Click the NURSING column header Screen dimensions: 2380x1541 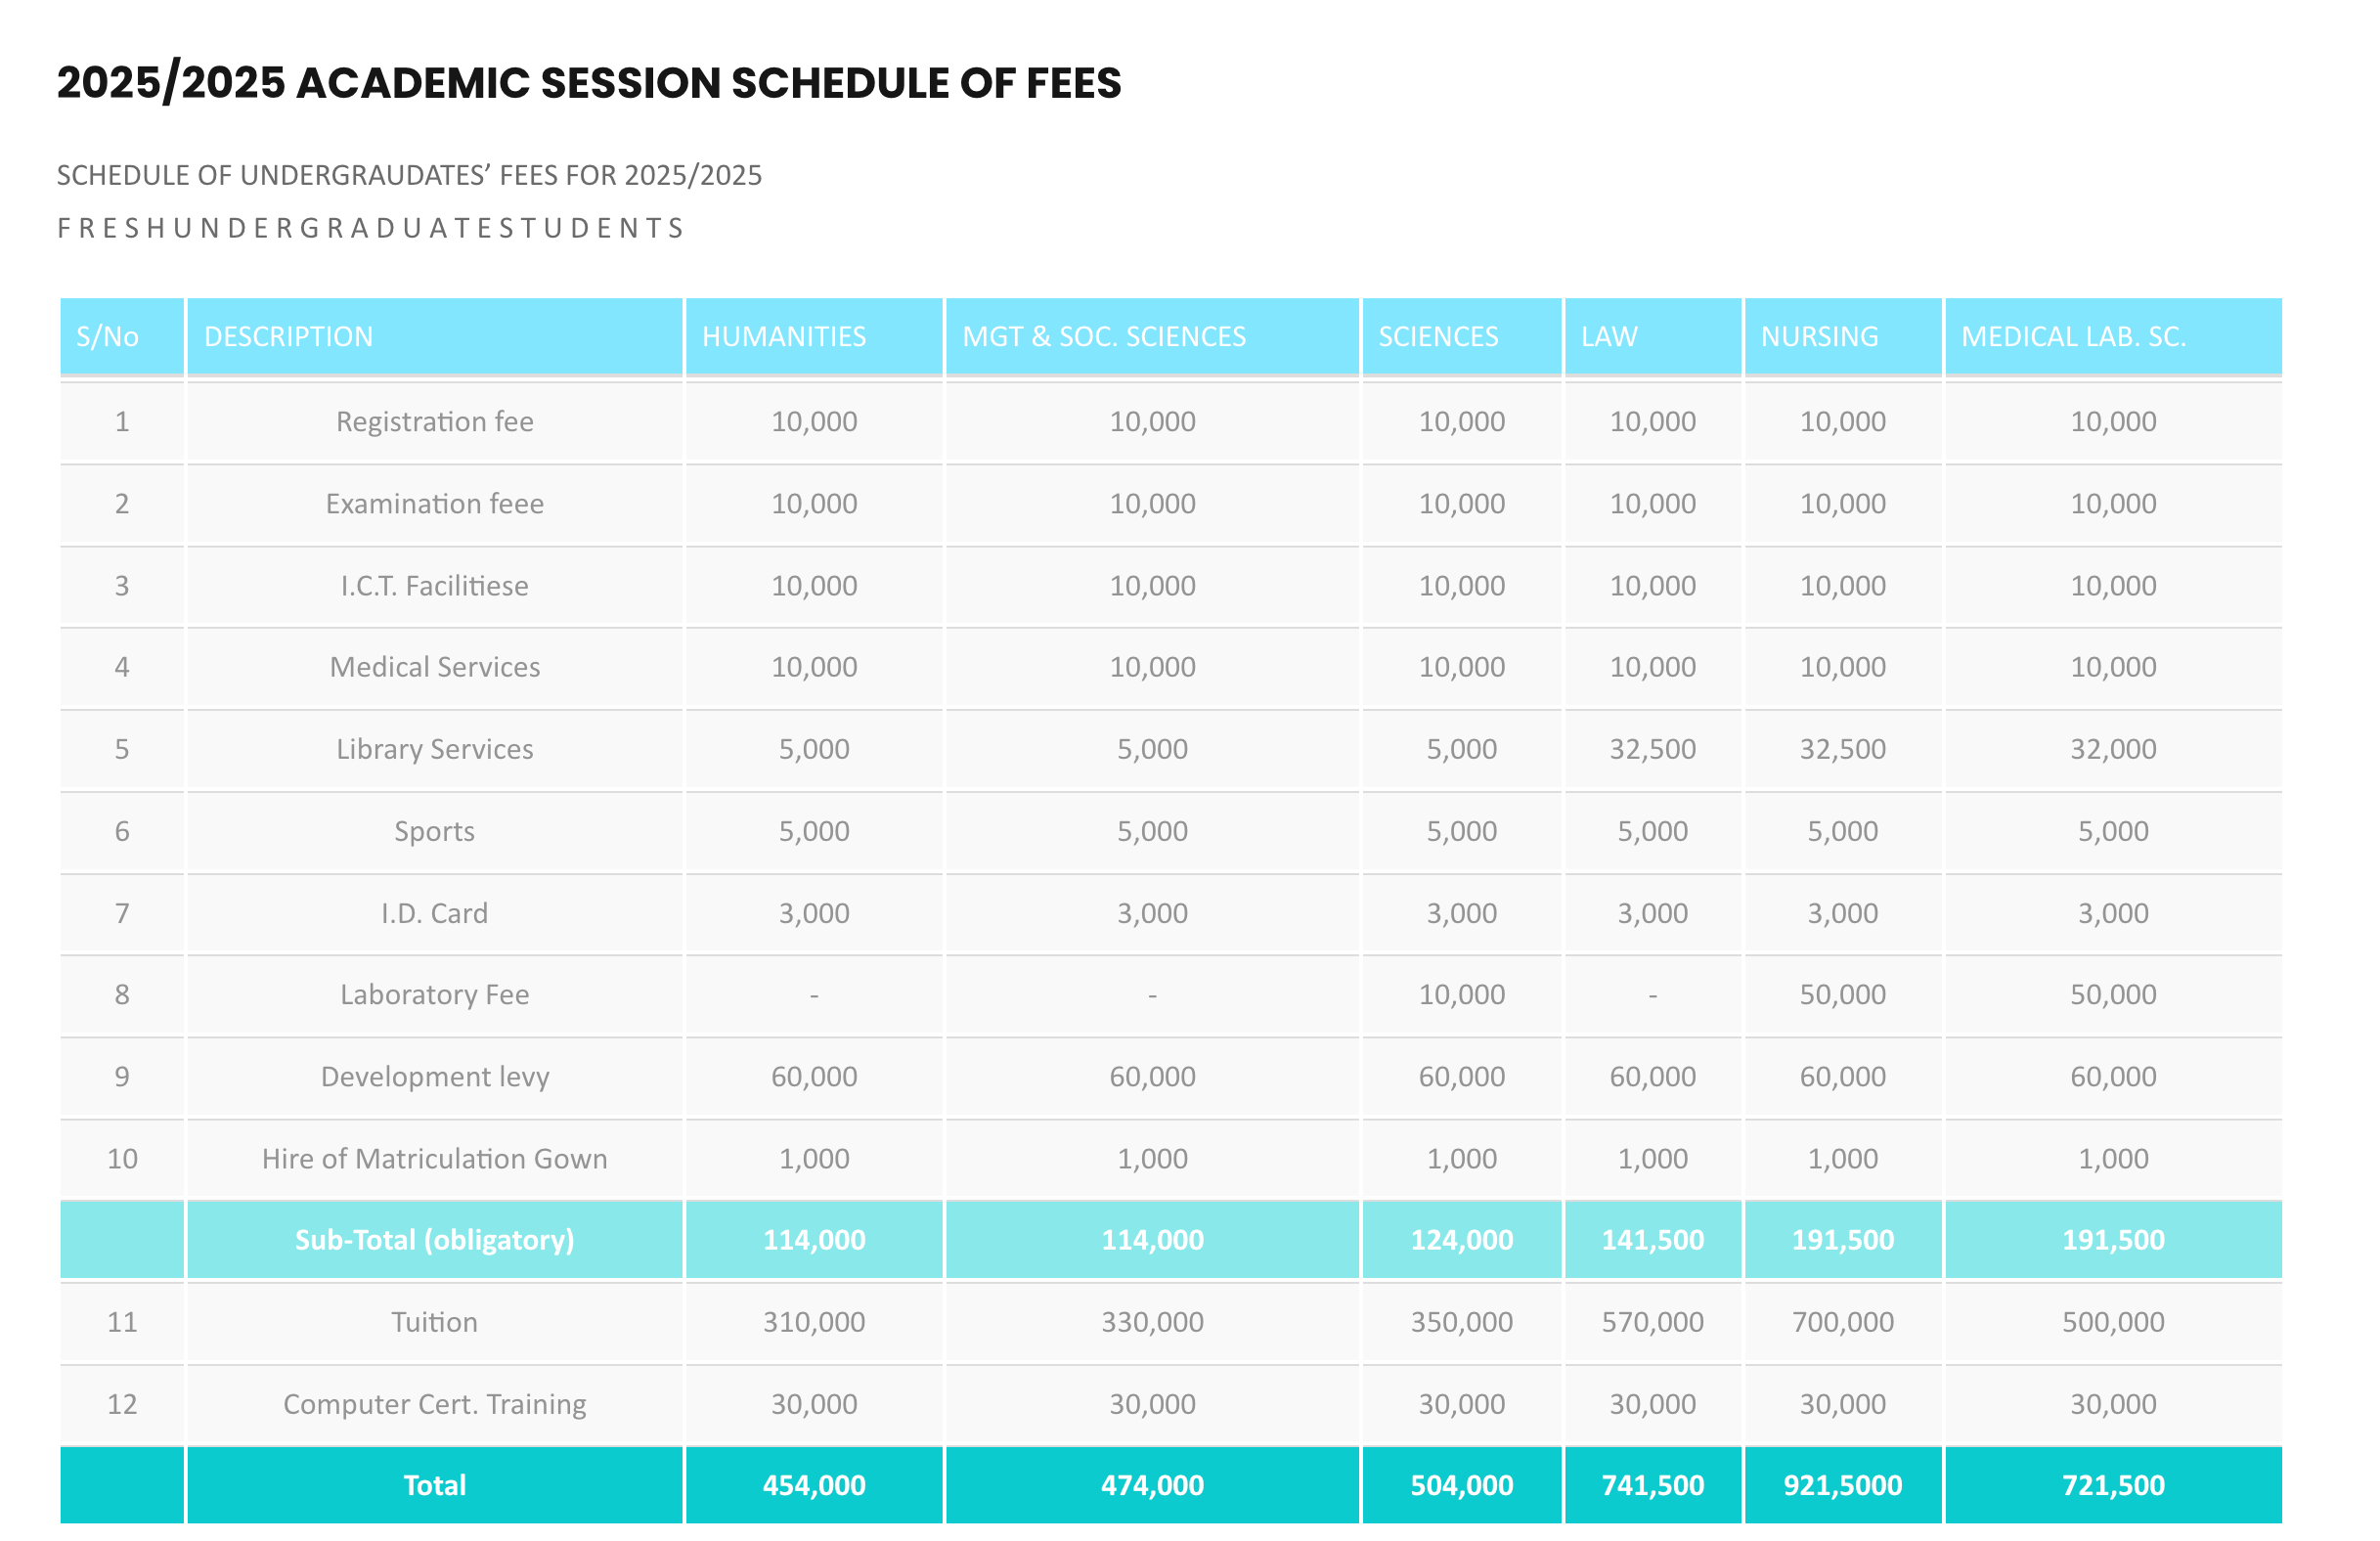tap(1842, 336)
